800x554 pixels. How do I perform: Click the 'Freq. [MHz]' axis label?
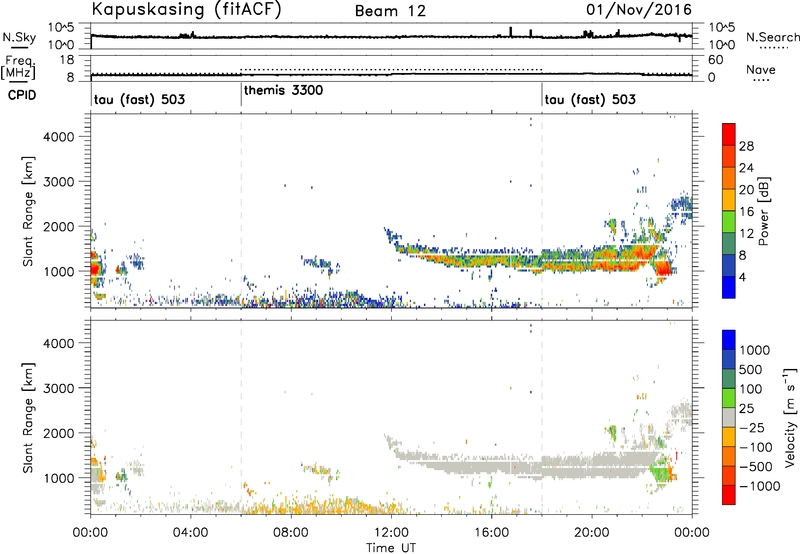(x=19, y=67)
